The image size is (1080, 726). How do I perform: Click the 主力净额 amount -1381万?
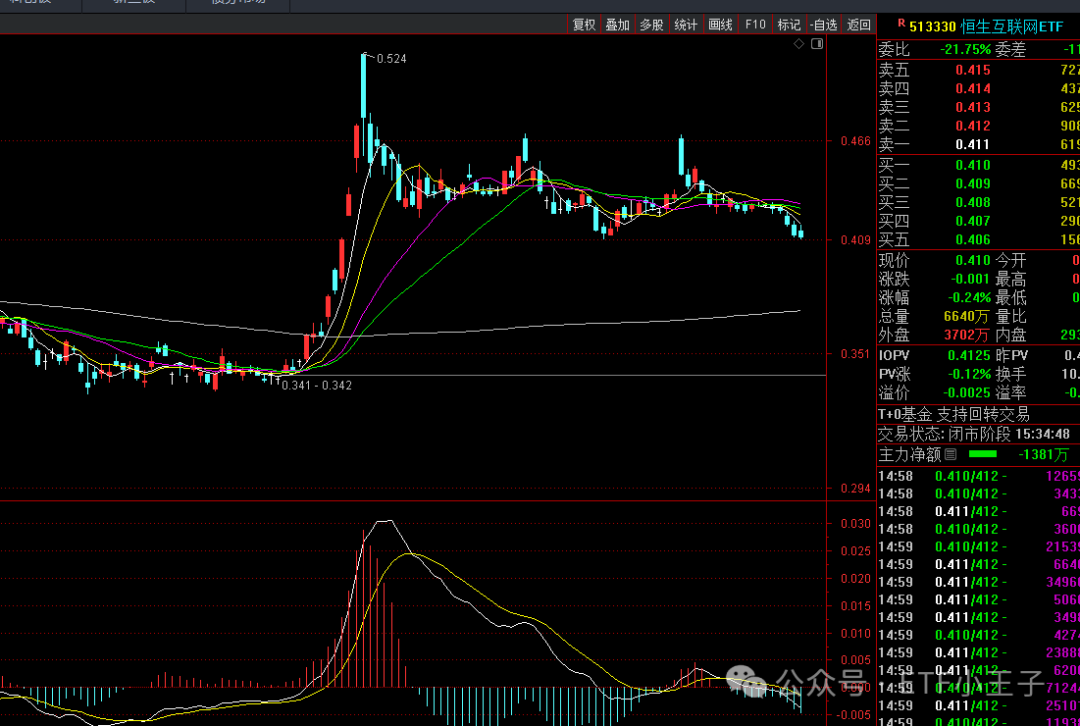point(1044,455)
